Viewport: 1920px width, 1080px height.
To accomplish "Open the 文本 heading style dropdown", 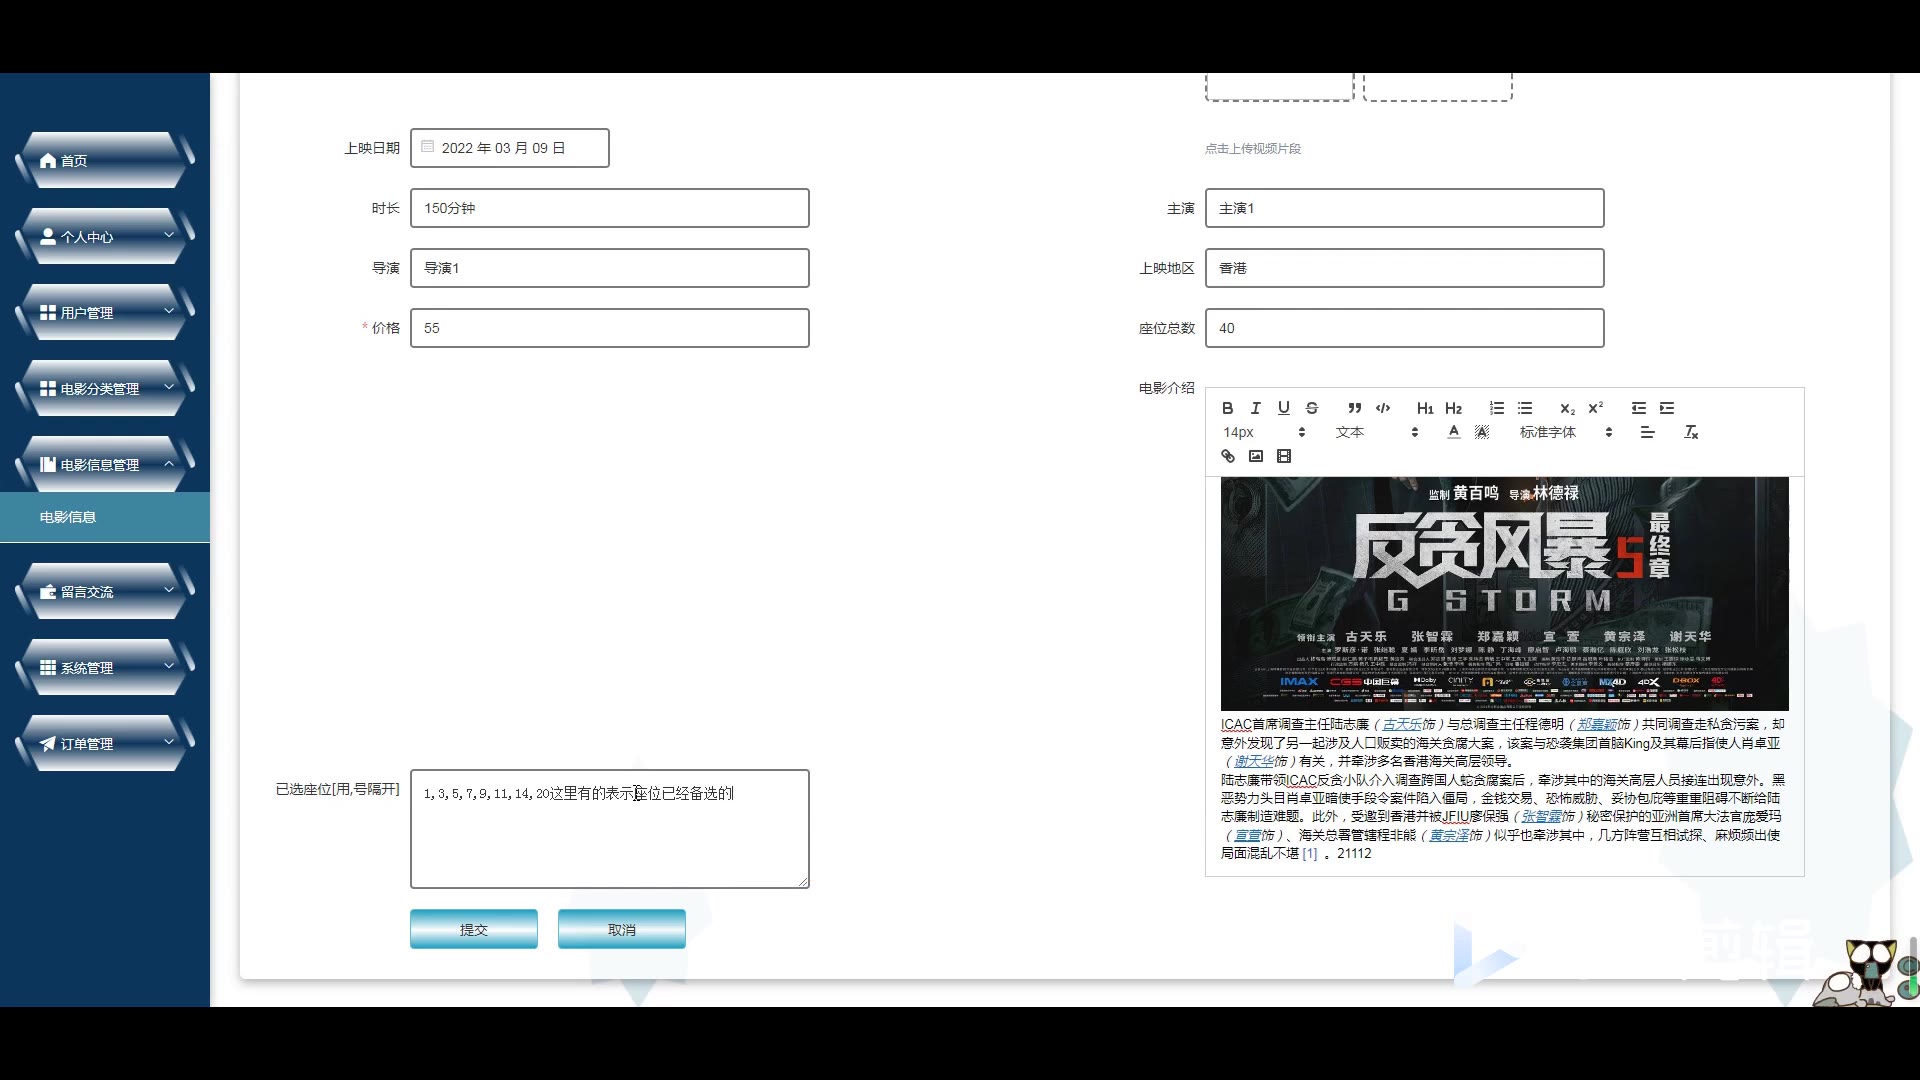I will (1376, 432).
